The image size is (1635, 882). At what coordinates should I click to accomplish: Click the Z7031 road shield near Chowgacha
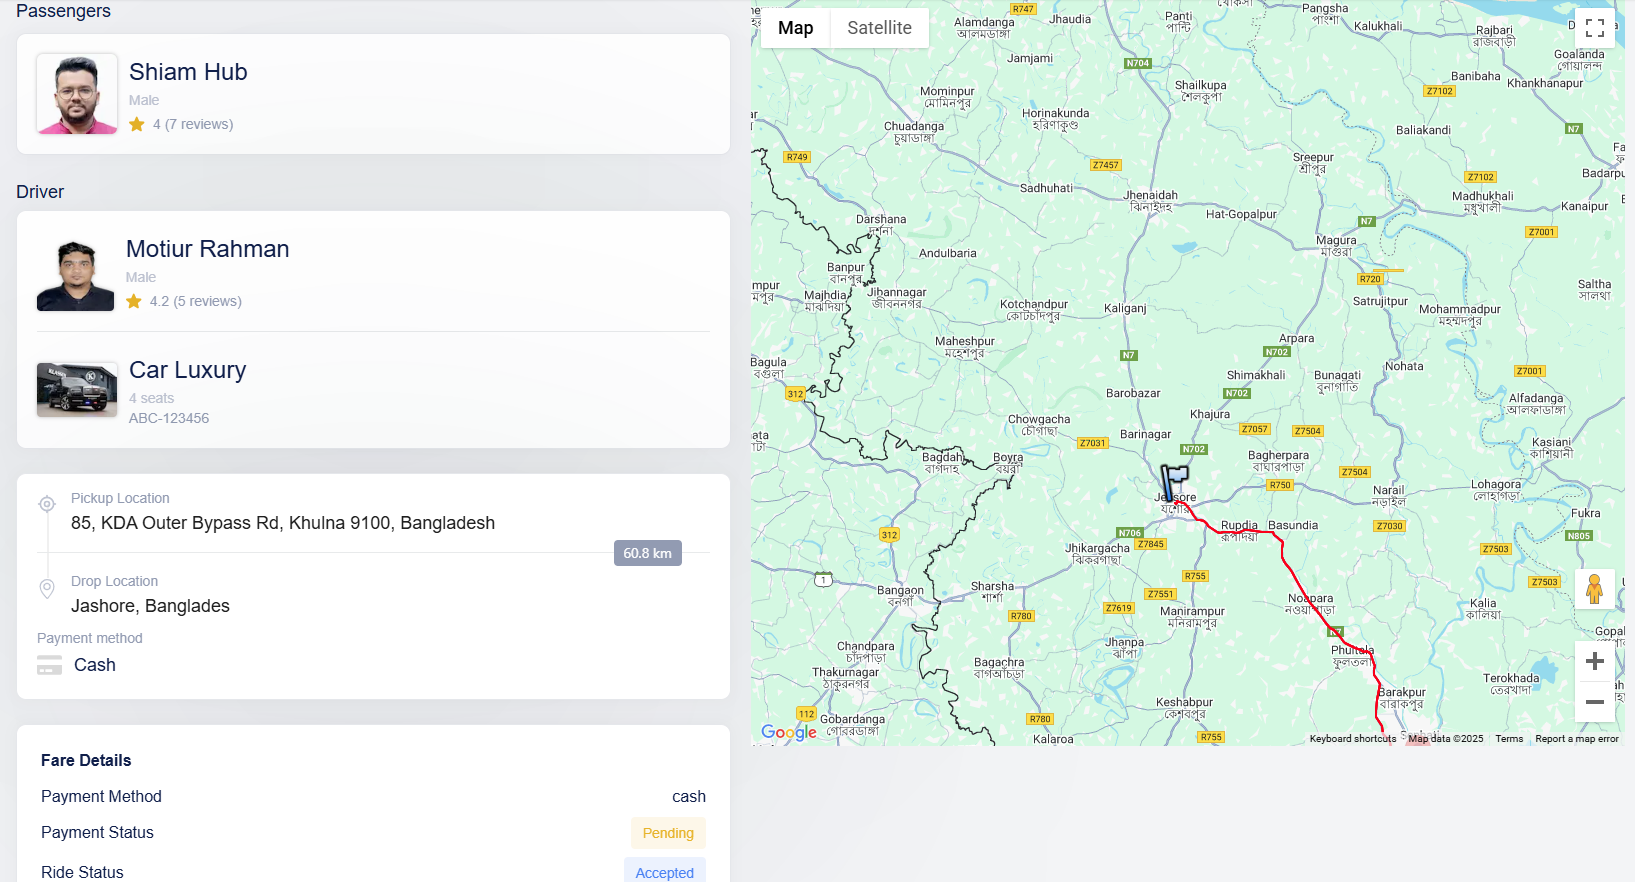[1093, 443]
